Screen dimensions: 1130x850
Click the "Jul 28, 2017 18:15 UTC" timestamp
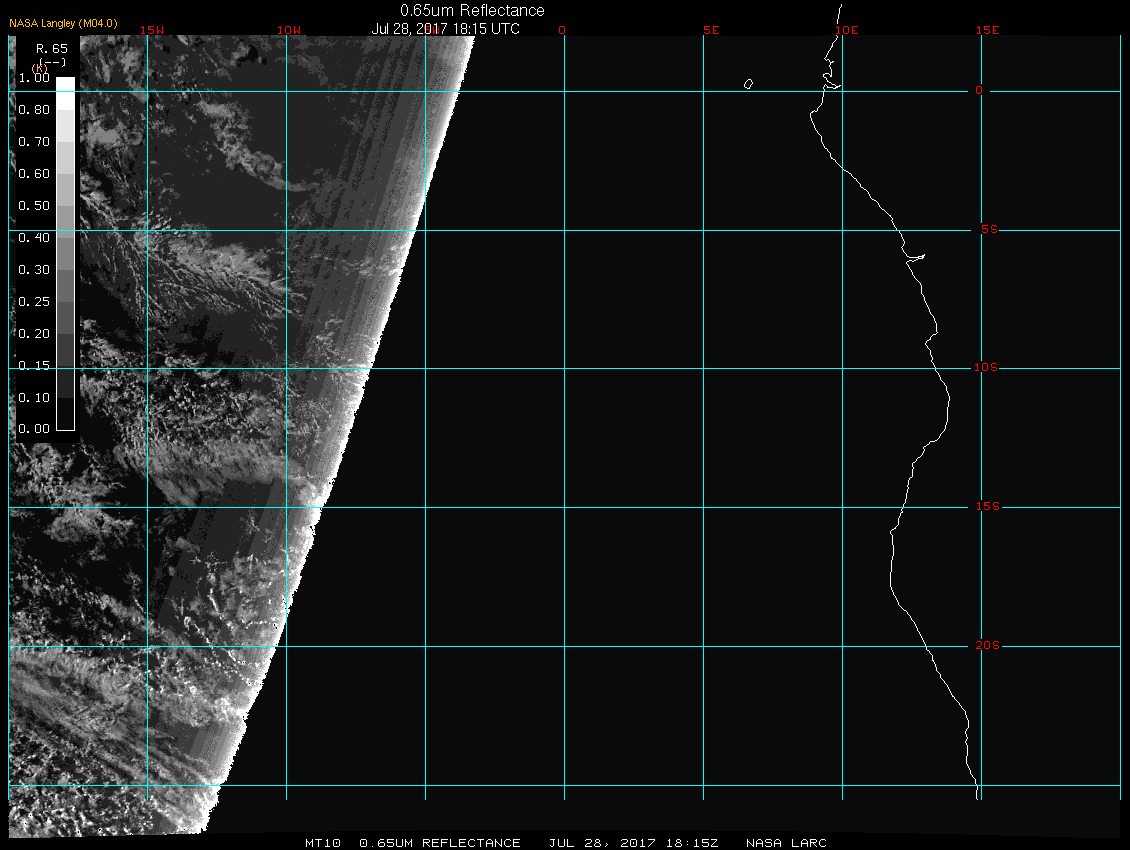click(445, 29)
